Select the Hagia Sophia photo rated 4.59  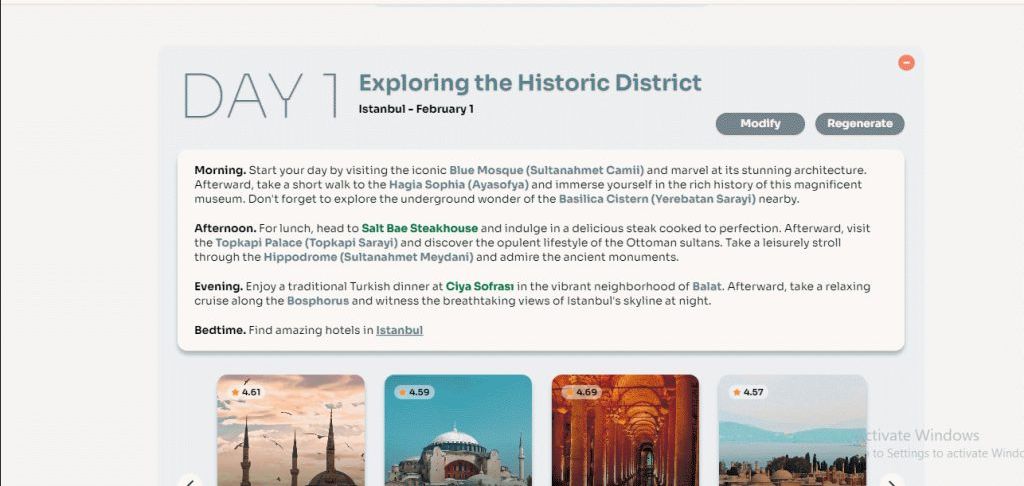(x=458, y=430)
